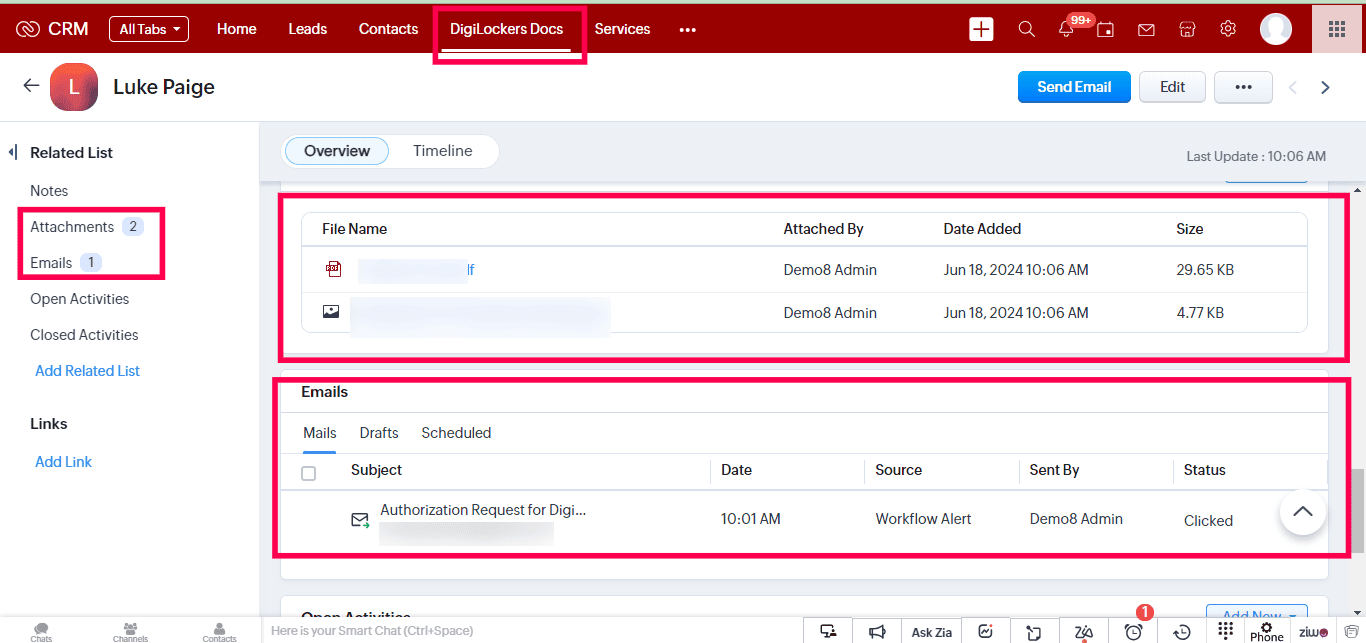The image size is (1366, 643).
Task: Click the 4.77 KB size cell
Action: coord(1201,313)
